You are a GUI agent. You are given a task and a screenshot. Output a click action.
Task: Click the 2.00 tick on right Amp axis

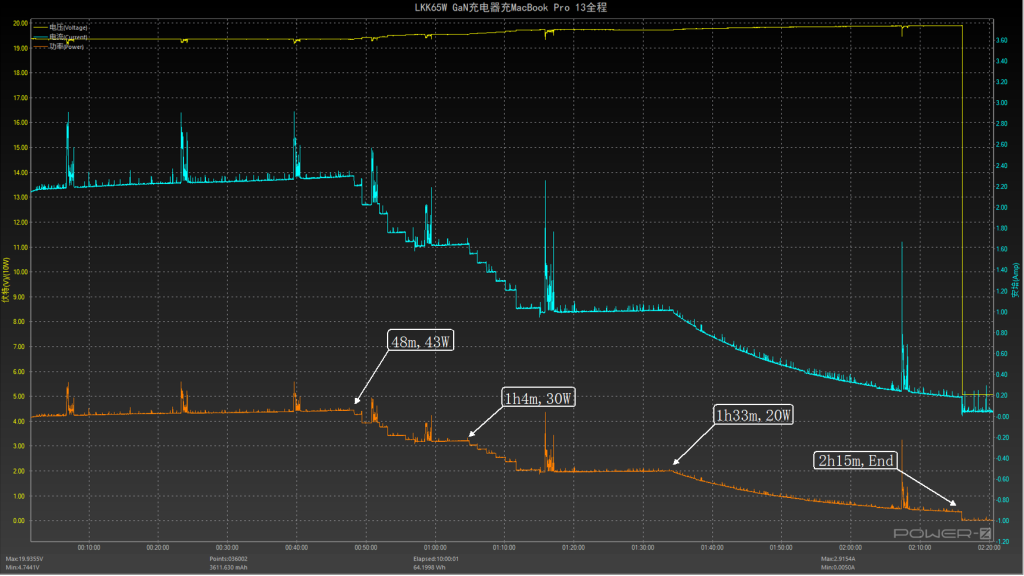coord(1001,208)
